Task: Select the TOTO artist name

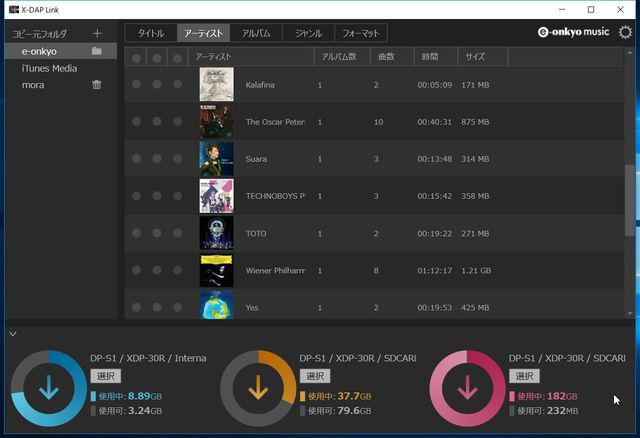Action: 256,233
